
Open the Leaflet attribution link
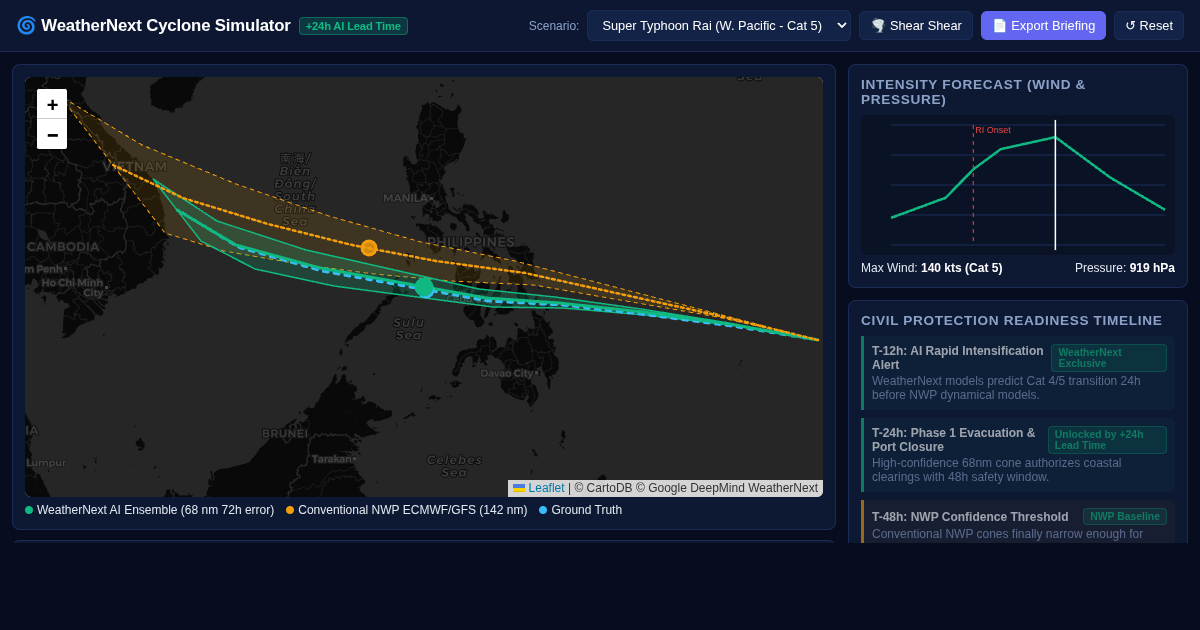point(539,488)
